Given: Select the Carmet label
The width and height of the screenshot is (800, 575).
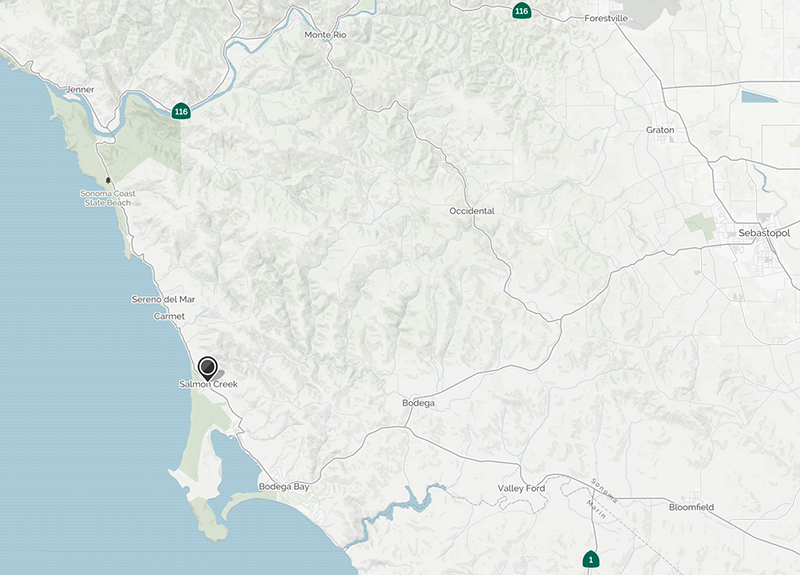Looking at the screenshot, I should (x=169, y=316).
